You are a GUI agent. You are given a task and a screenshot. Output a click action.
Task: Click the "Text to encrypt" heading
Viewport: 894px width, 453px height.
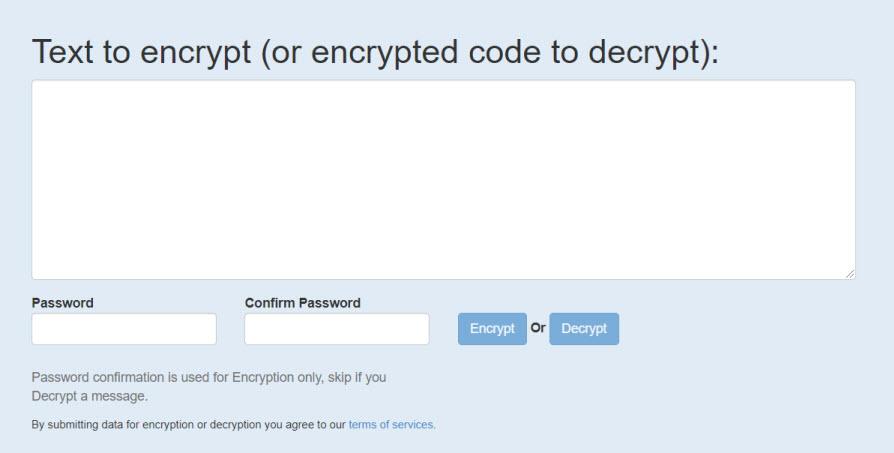140,52
